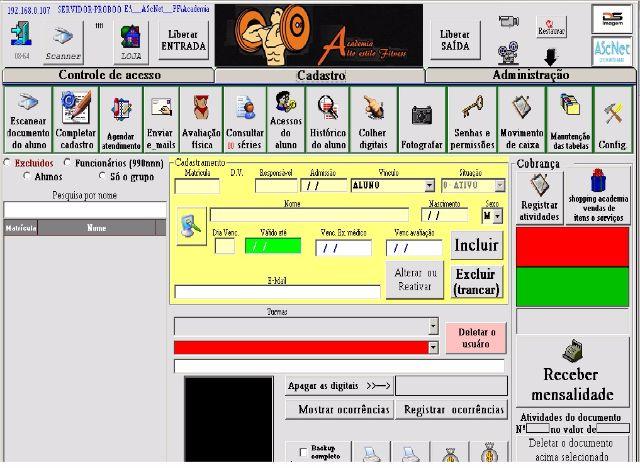
Task: Click the Nascimento date field
Action: coord(444,215)
